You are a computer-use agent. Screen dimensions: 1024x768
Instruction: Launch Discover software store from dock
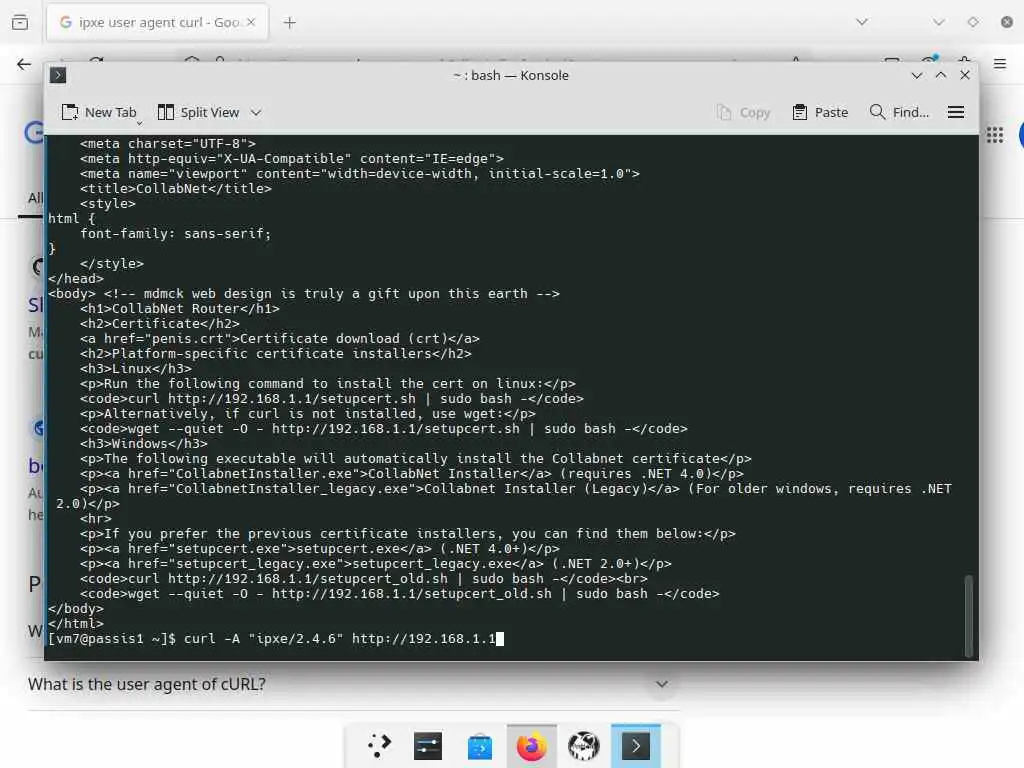pyautogui.click(x=480, y=746)
